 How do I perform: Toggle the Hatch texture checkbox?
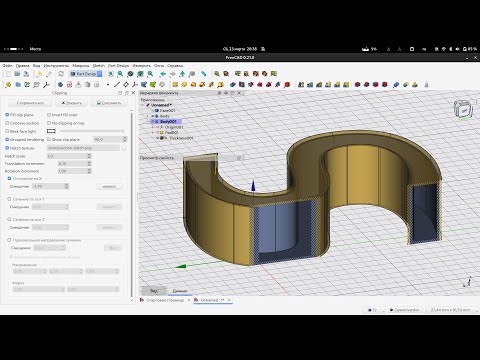[7, 148]
